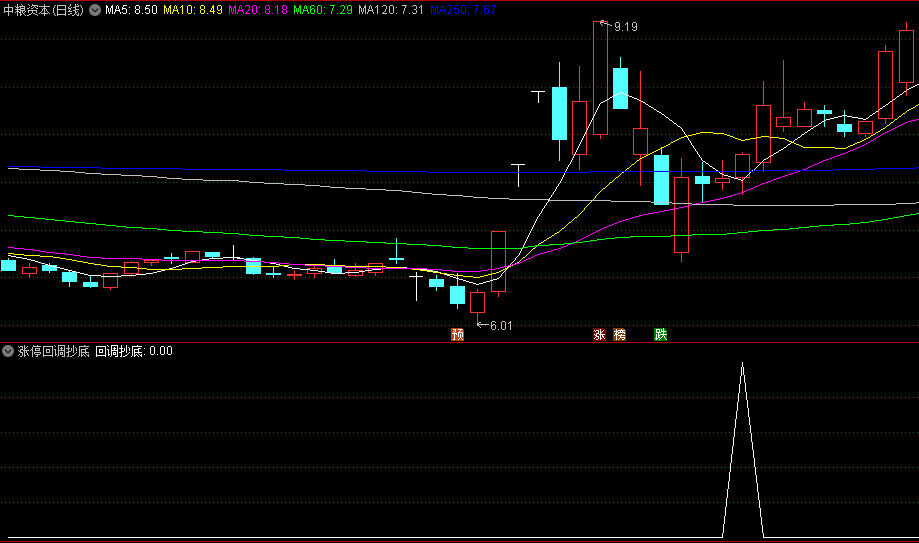The image size is (919, 543).
Task: Click the 回调抄底: 0.00 value label
Action: point(134,351)
